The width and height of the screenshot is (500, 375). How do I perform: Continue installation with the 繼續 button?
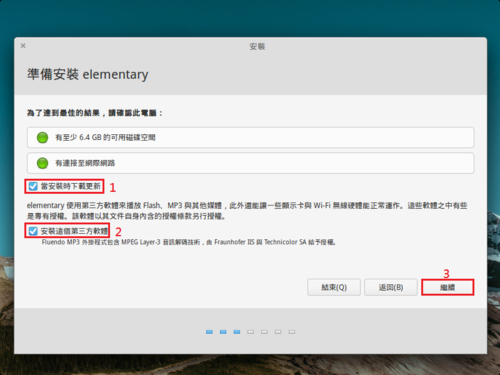(448, 287)
